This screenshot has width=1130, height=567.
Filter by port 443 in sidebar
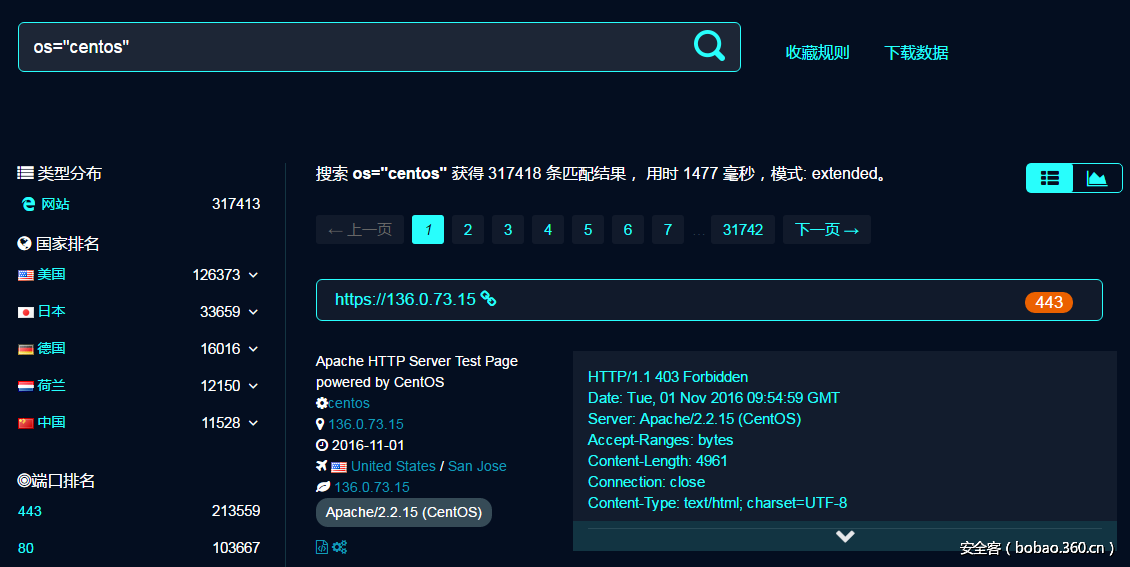(30, 512)
